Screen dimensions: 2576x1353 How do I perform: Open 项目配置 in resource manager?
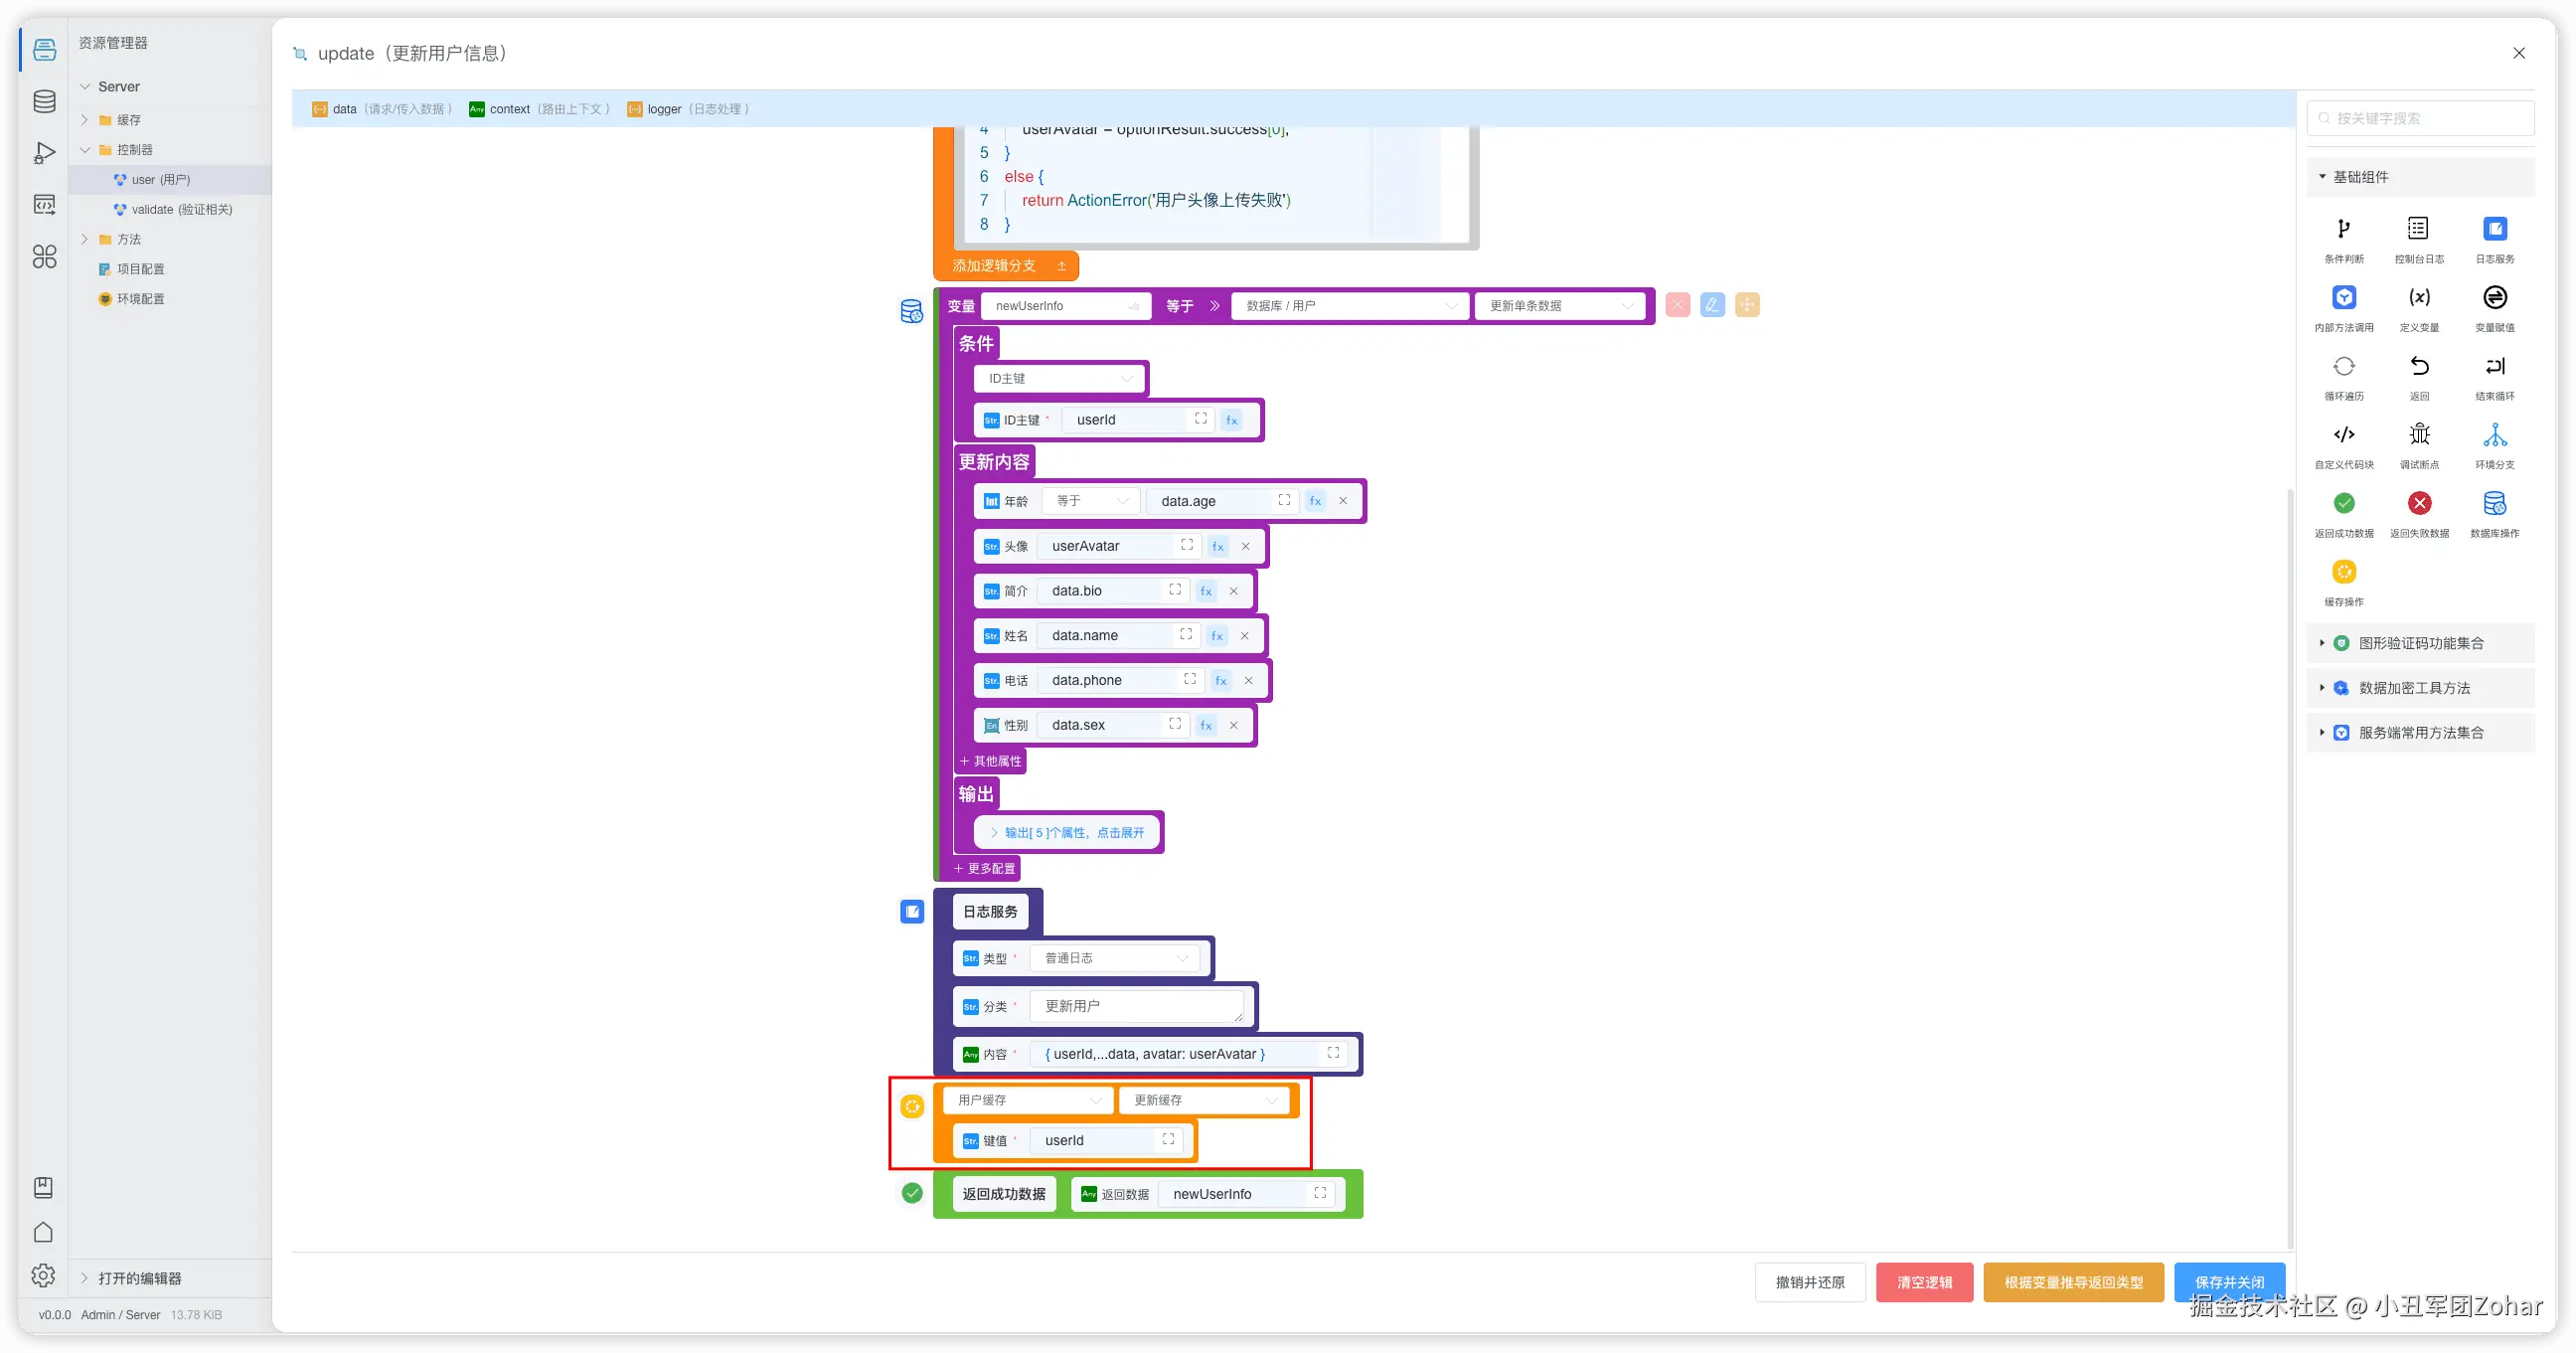point(140,269)
